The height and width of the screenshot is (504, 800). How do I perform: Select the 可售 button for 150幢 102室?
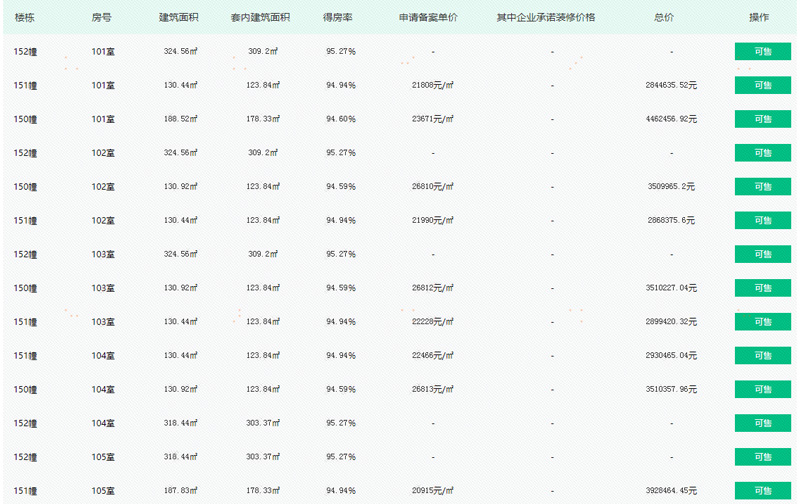coord(763,187)
